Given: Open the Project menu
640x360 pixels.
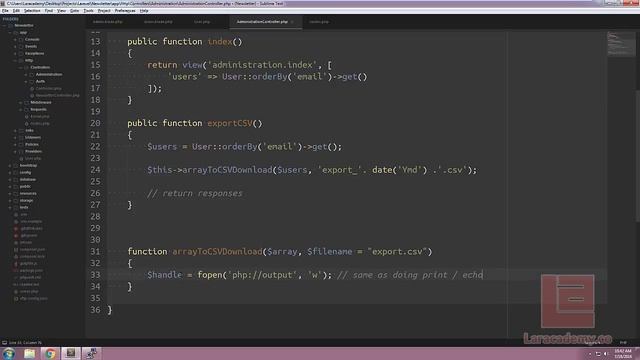Looking at the screenshot, I should click(x=104, y=11).
